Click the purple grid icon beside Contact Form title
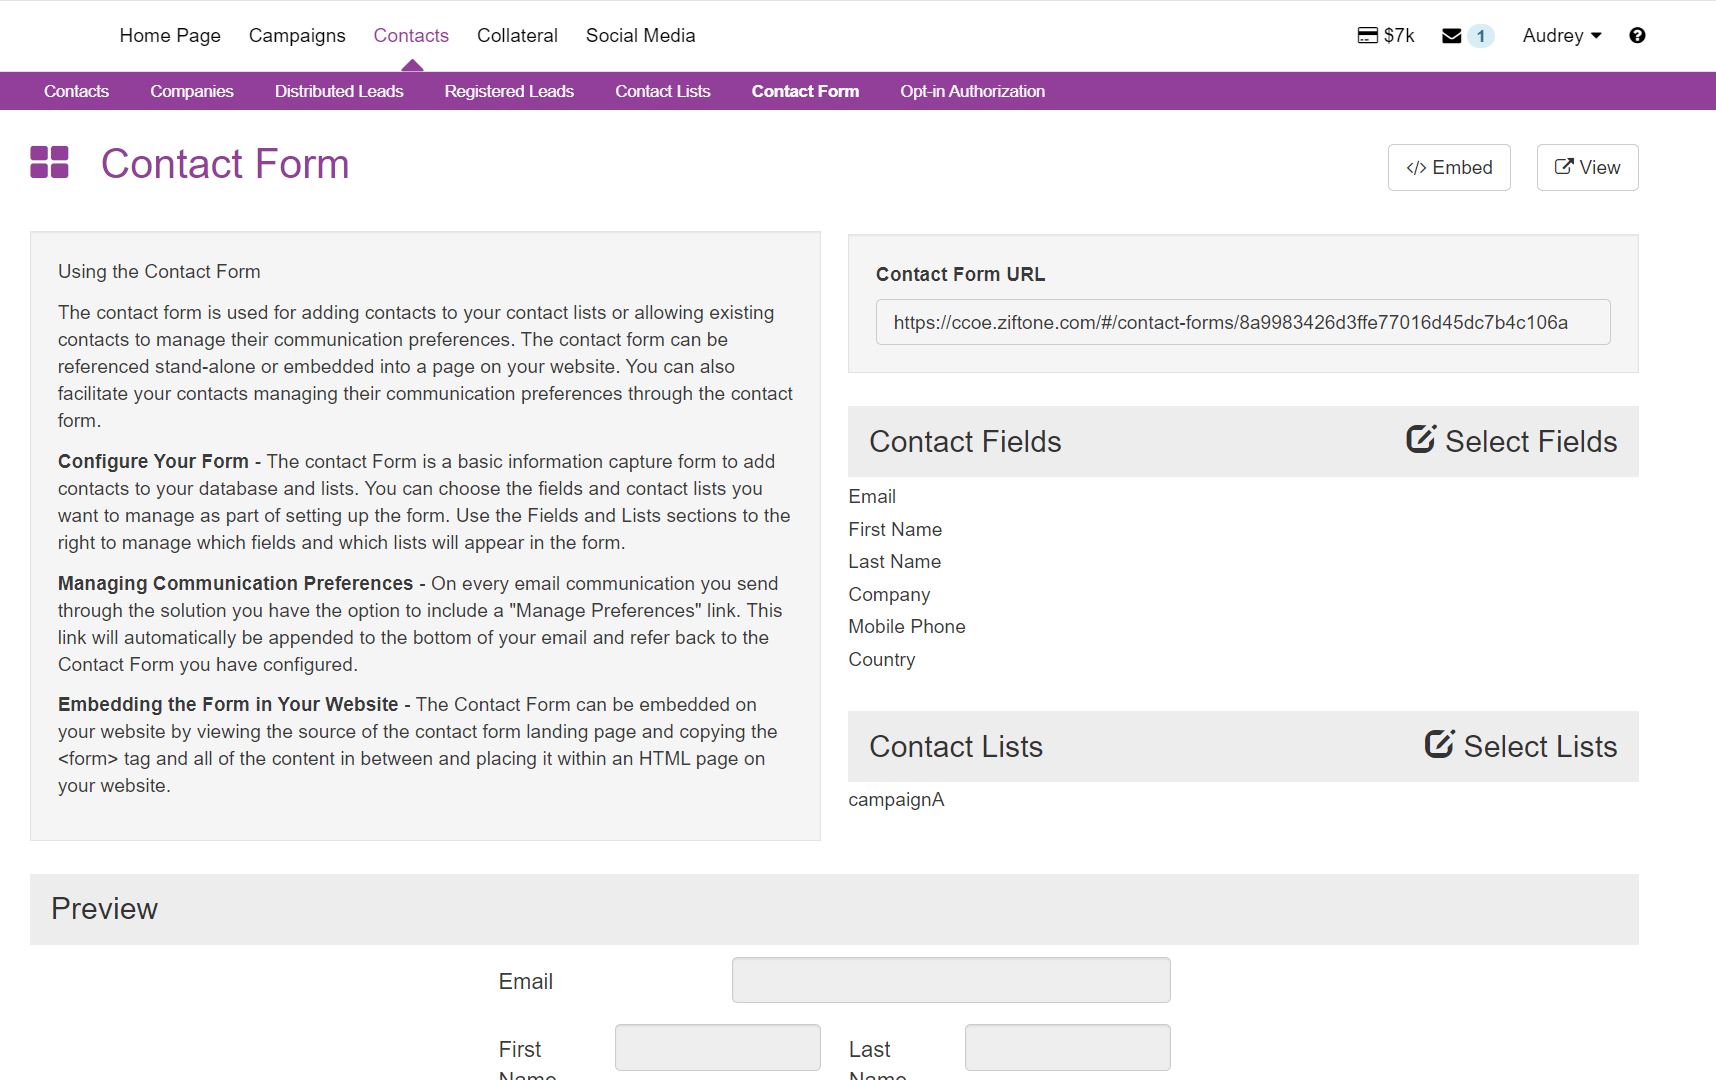 pos(48,163)
